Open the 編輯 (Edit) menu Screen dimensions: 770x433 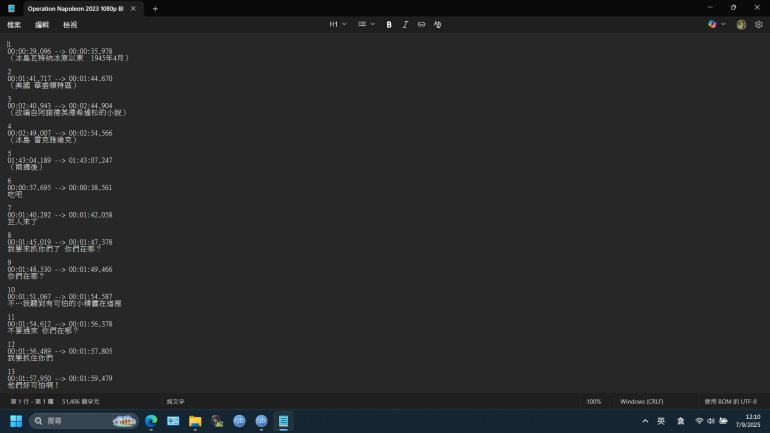[42, 25]
